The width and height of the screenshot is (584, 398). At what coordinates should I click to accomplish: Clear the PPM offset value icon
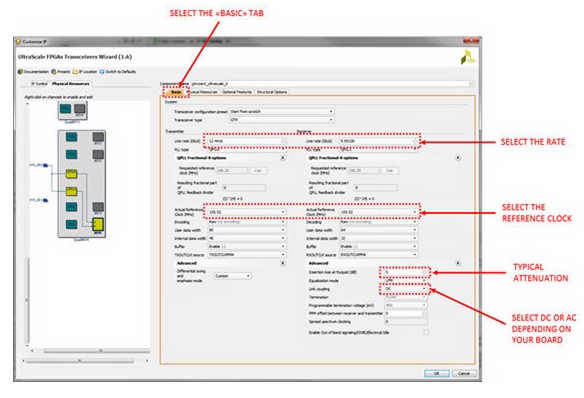[x=425, y=313]
